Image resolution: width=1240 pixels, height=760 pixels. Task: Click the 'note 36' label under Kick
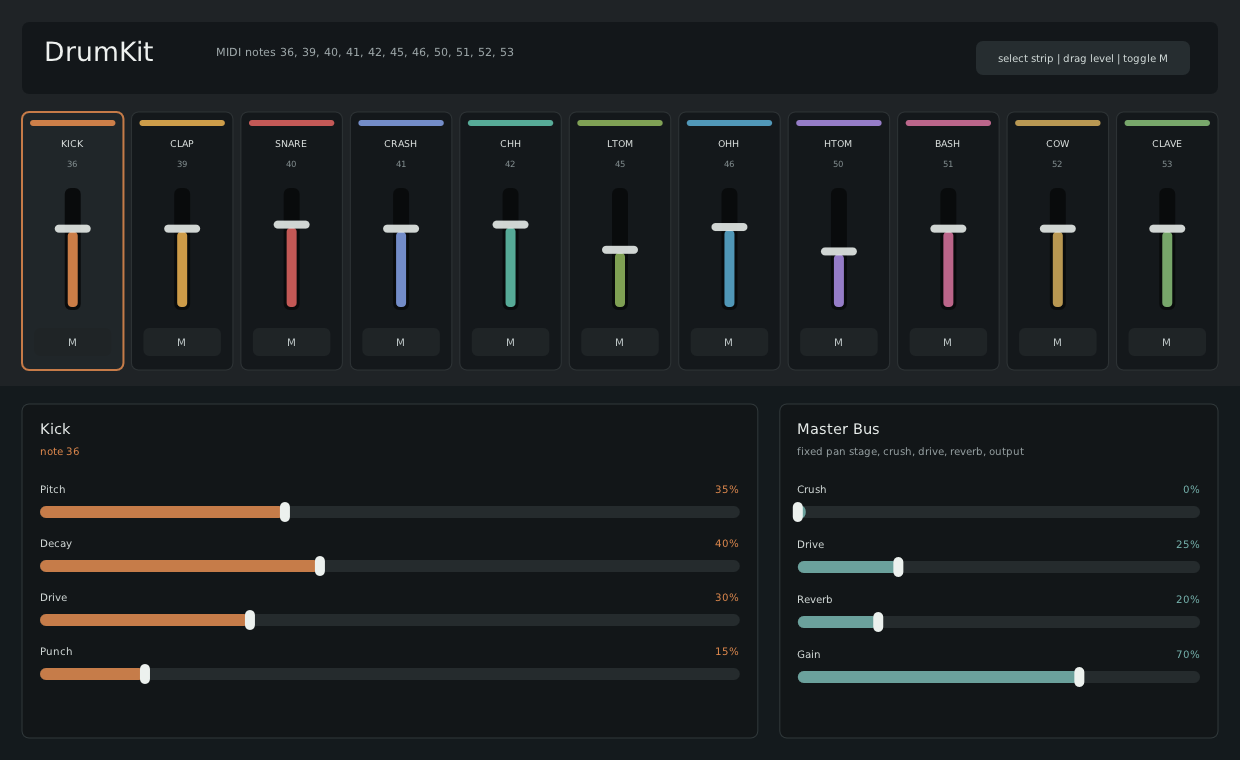click(60, 452)
